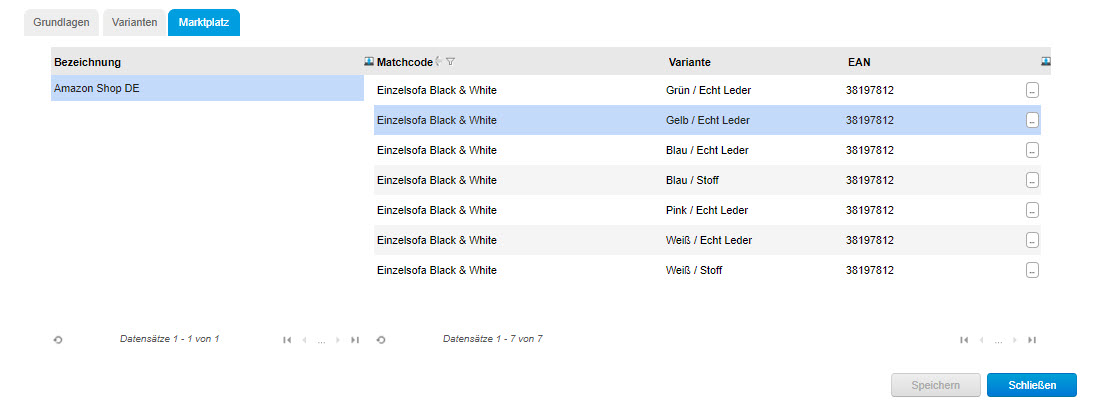Screen dimensions: 1096x403
Task: Go to first page in Bezeichnung list pager
Action: pyautogui.click(x=287, y=340)
